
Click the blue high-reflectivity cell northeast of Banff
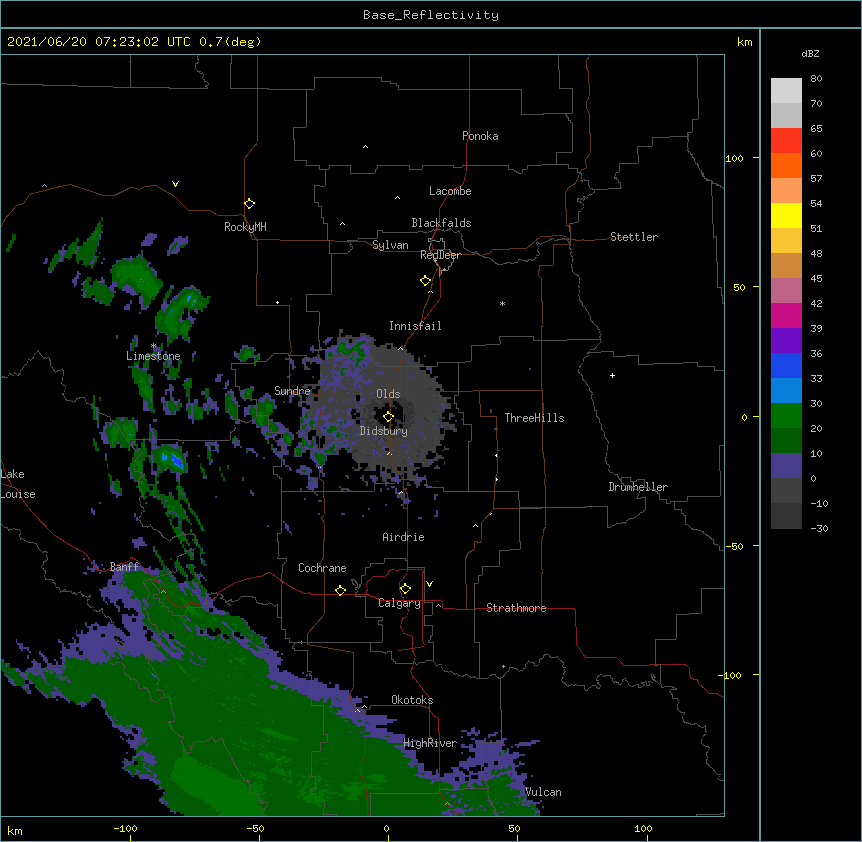click(x=173, y=459)
